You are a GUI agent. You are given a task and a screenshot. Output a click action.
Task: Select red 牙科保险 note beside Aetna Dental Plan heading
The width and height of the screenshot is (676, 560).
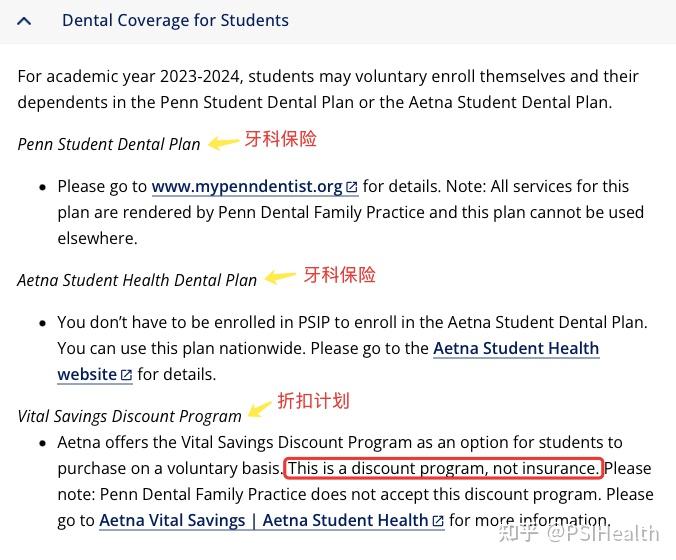coord(340,274)
